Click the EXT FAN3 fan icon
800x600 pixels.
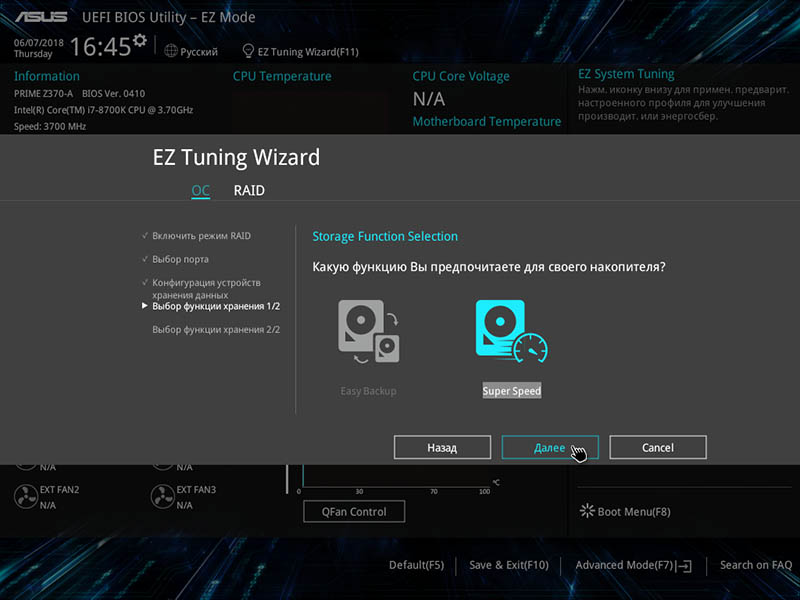163,496
